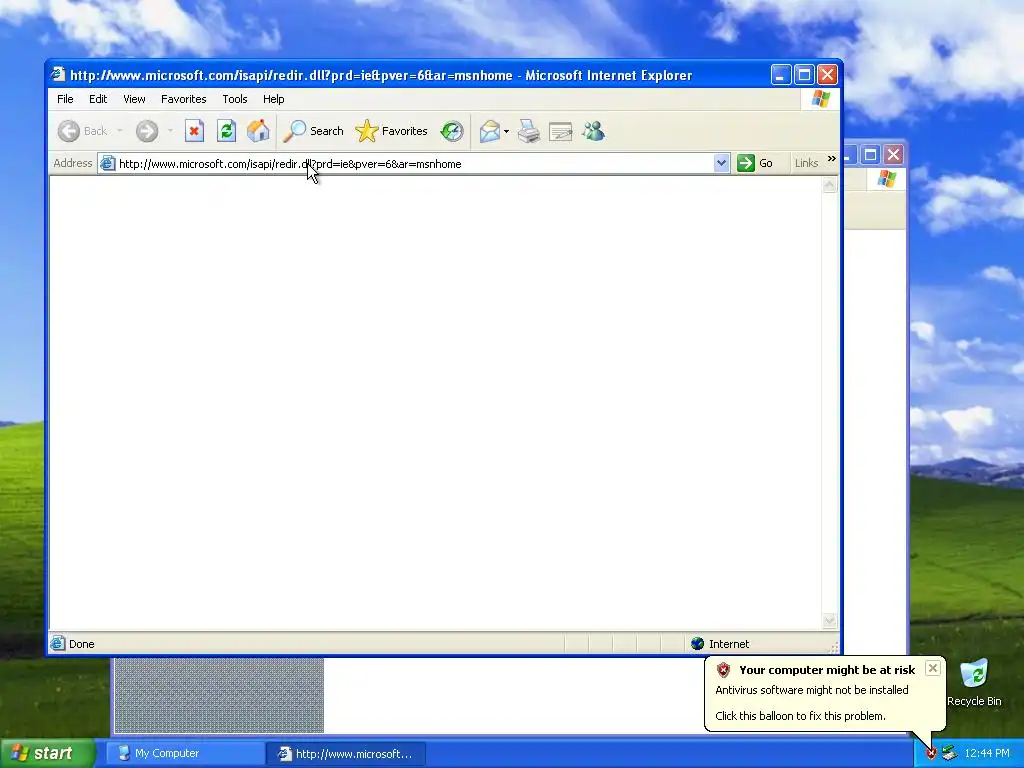
Task: Open the Tools menu
Action: pos(234,99)
